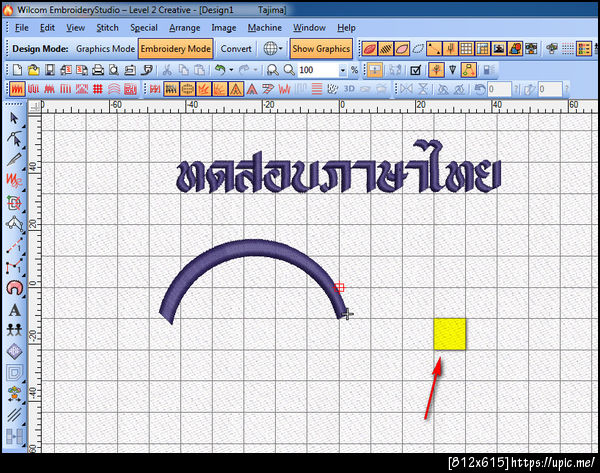
Task: Click the Zoom Box magnifier icon
Action: coord(273,70)
